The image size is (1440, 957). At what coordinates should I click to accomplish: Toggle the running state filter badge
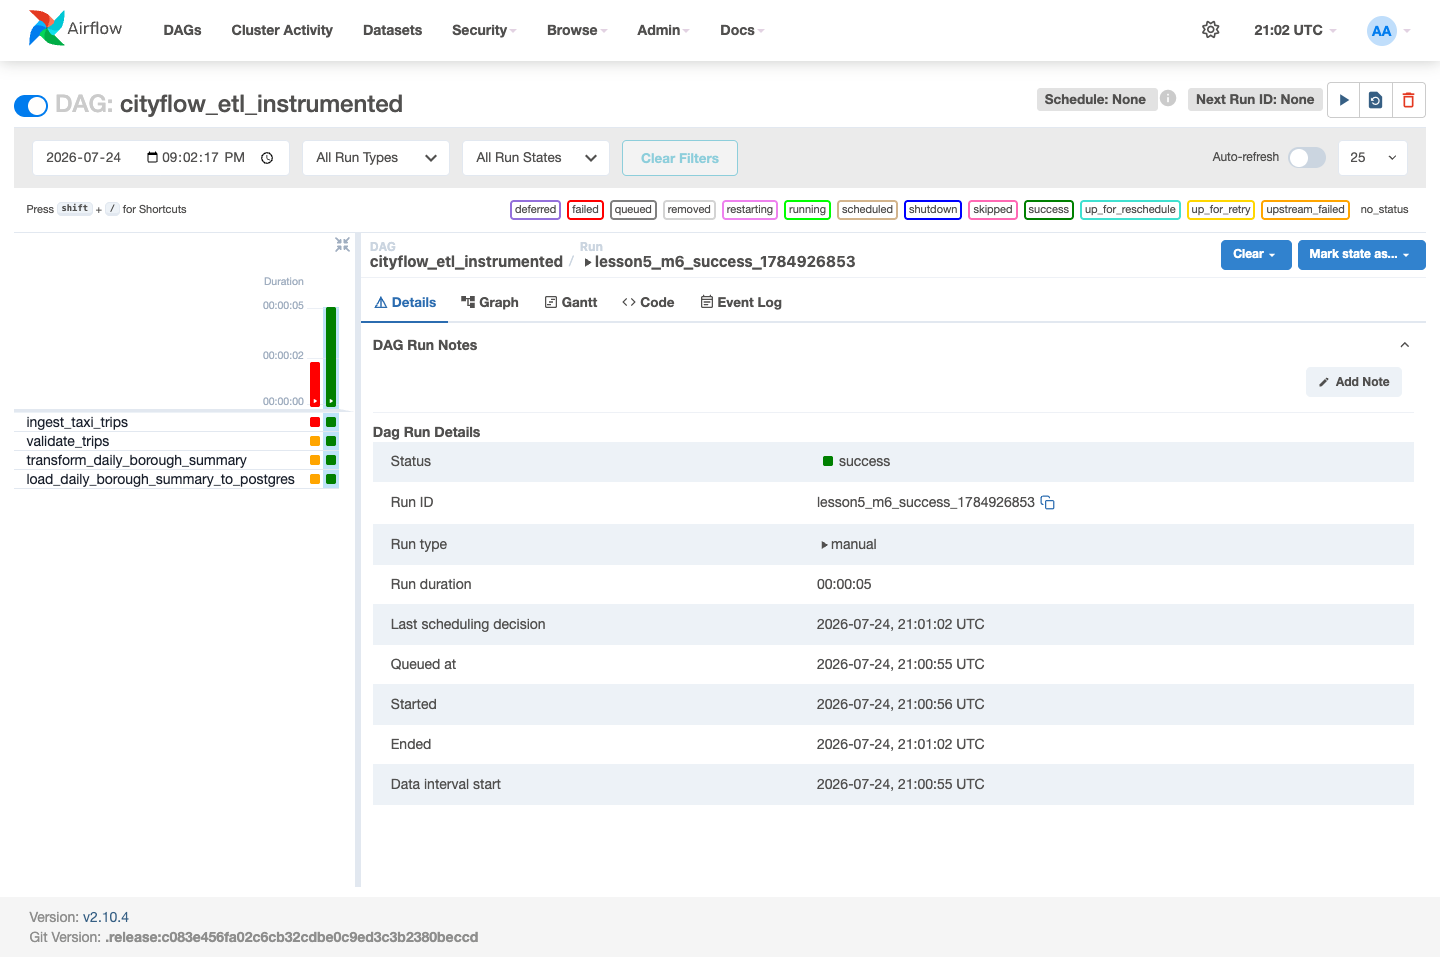tap(807, 209)
